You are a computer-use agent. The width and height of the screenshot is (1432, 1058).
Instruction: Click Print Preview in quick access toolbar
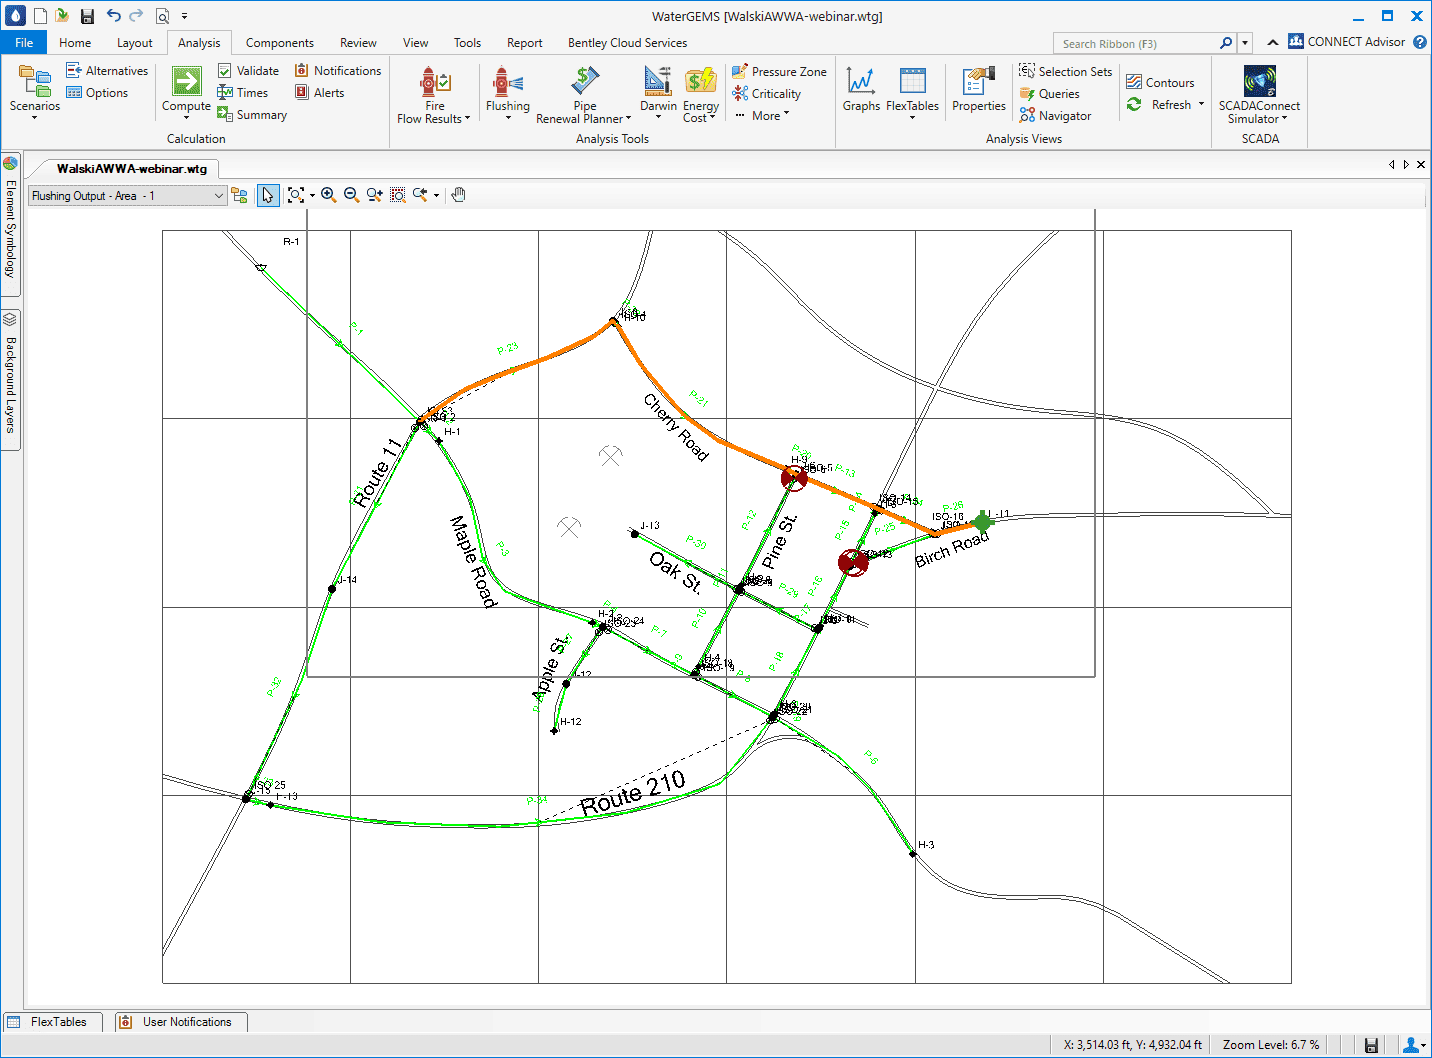click(x=162, y=16)
